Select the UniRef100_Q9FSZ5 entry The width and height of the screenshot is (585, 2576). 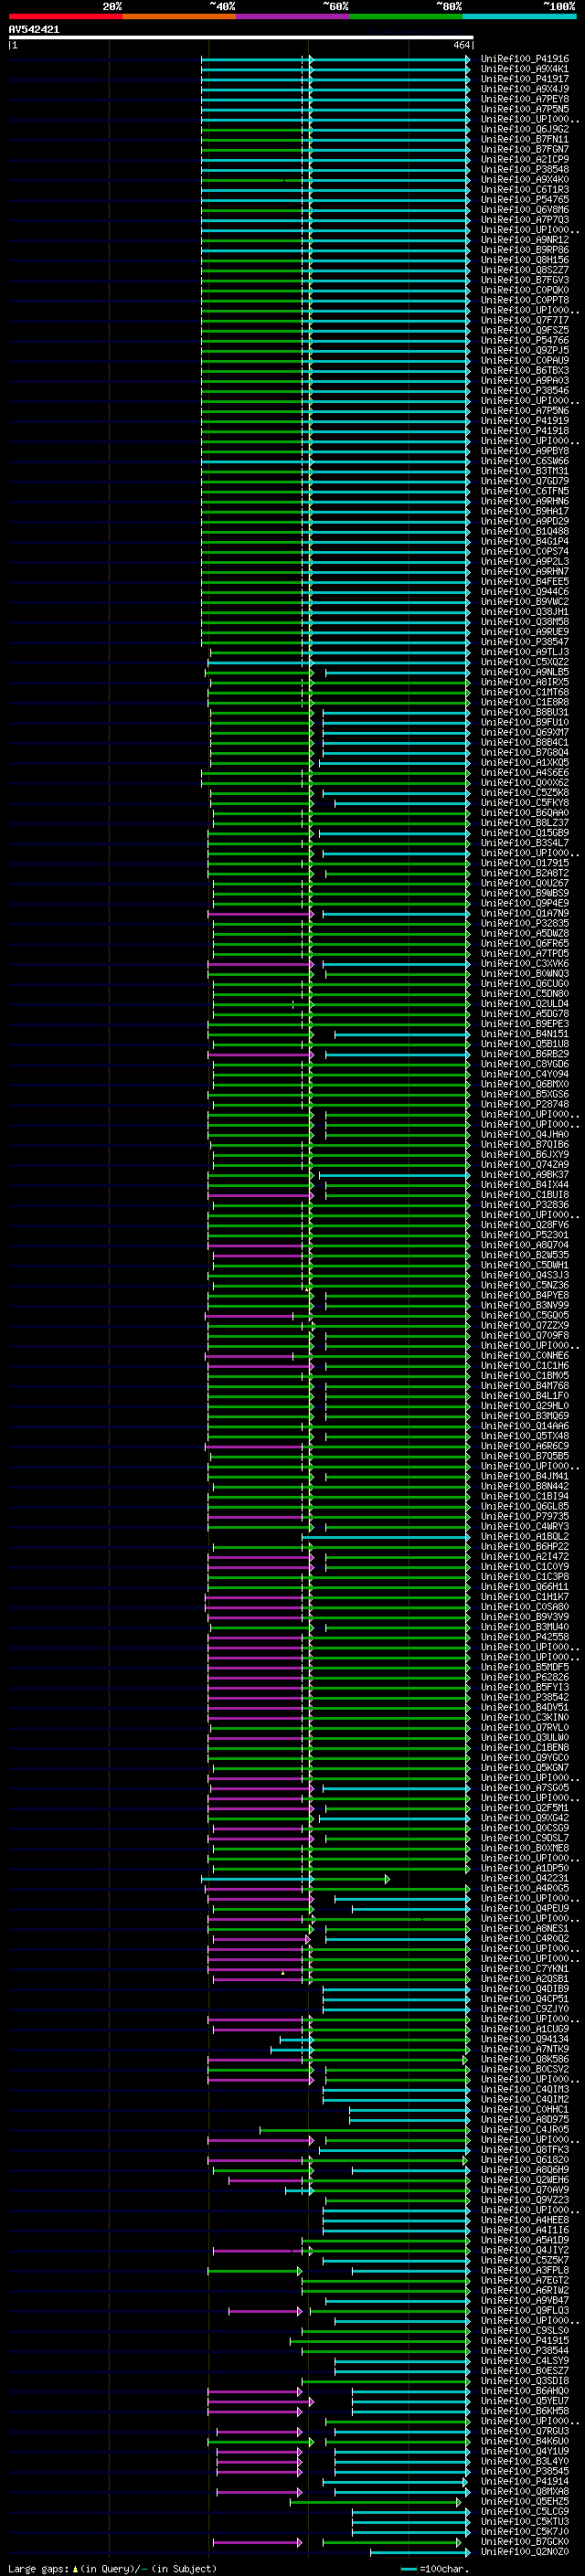[525, 330]
